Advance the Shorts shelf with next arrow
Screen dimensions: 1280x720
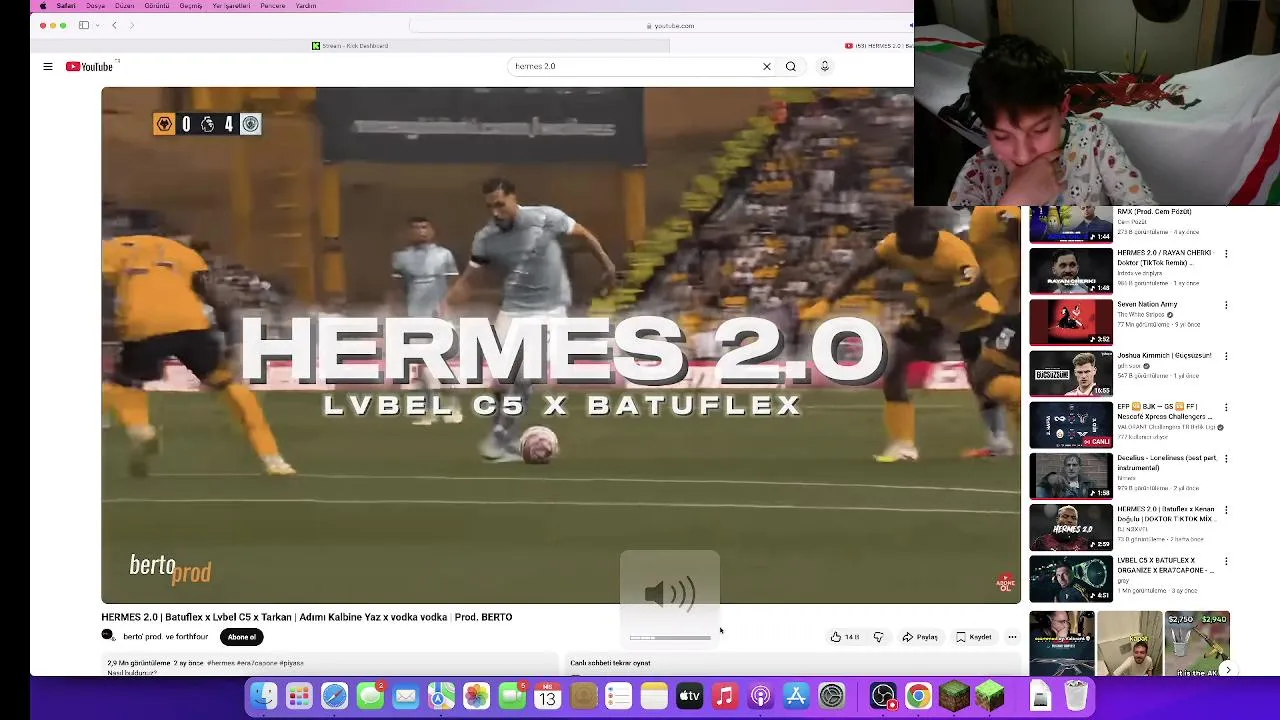point(1228,670)
